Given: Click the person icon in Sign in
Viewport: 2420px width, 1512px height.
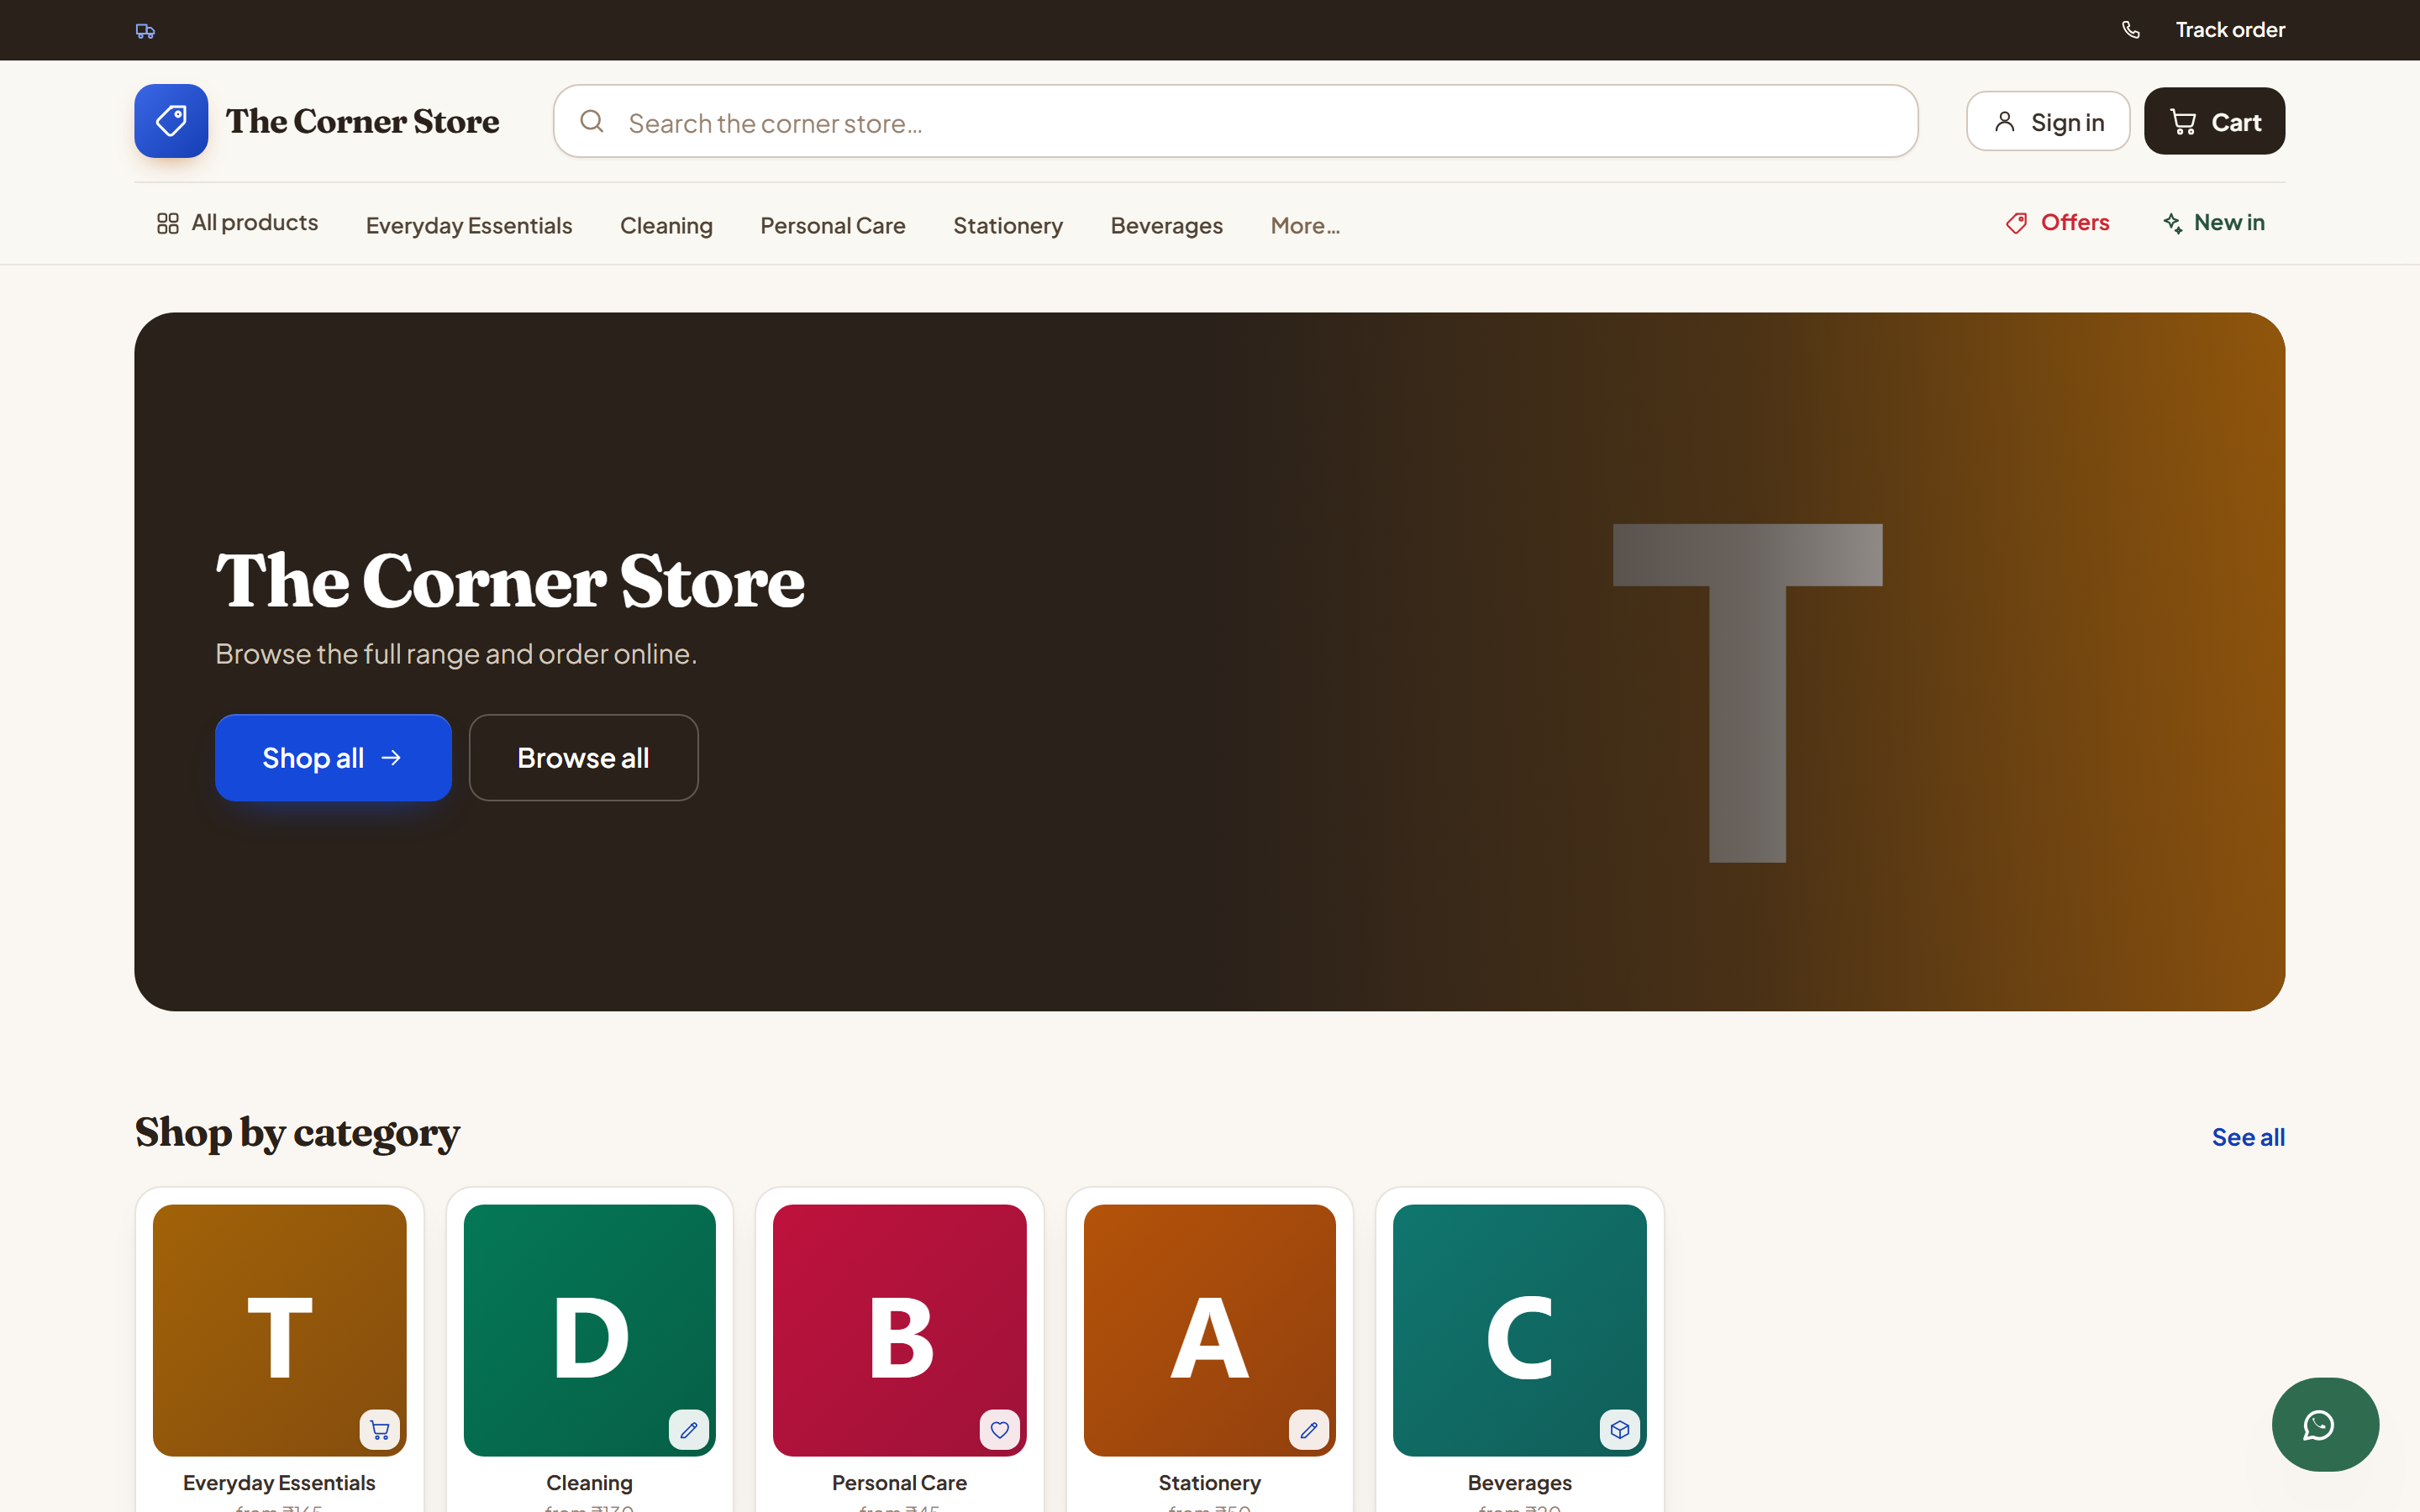Looking at the screenshot, I should tap(2004, 121).
